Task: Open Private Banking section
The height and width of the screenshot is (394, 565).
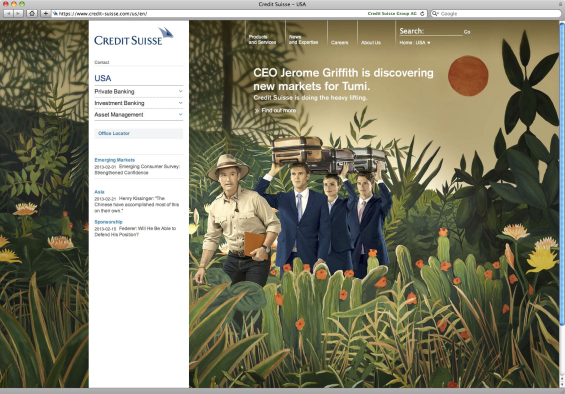Action: coord(114,92)
